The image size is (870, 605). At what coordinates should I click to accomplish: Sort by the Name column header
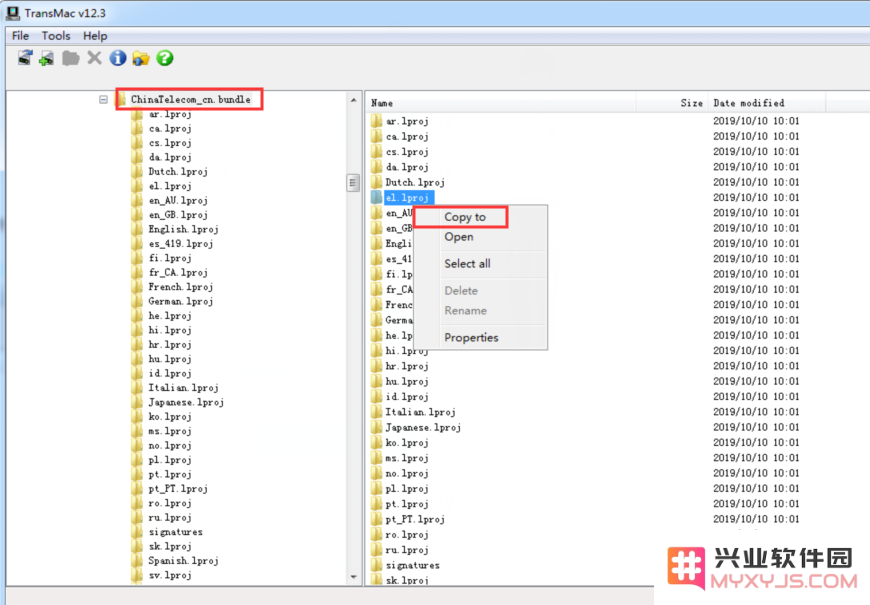click(x=501, y=103)
